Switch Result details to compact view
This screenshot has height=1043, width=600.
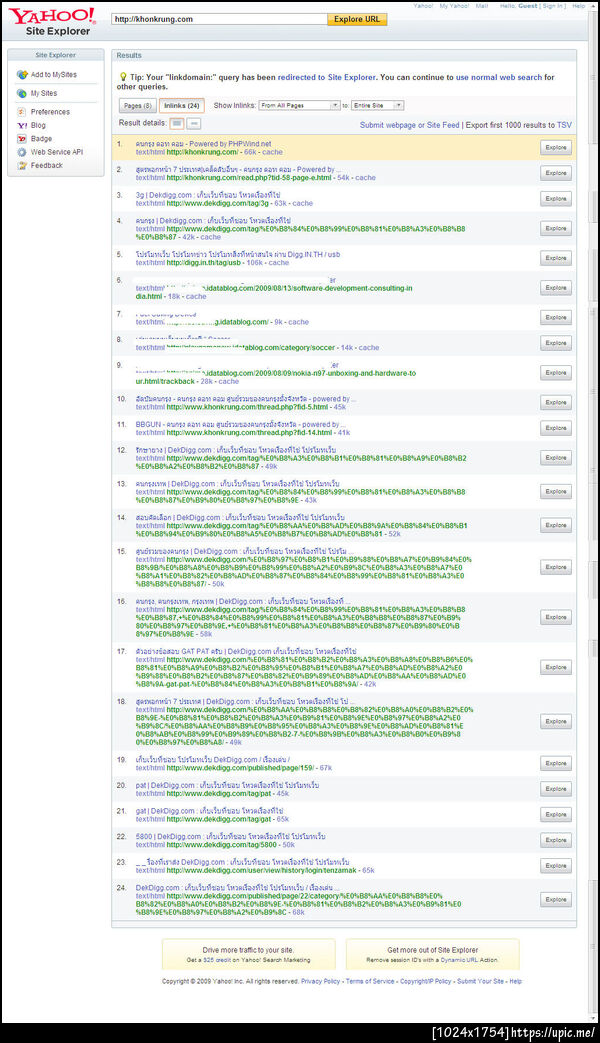194,123
